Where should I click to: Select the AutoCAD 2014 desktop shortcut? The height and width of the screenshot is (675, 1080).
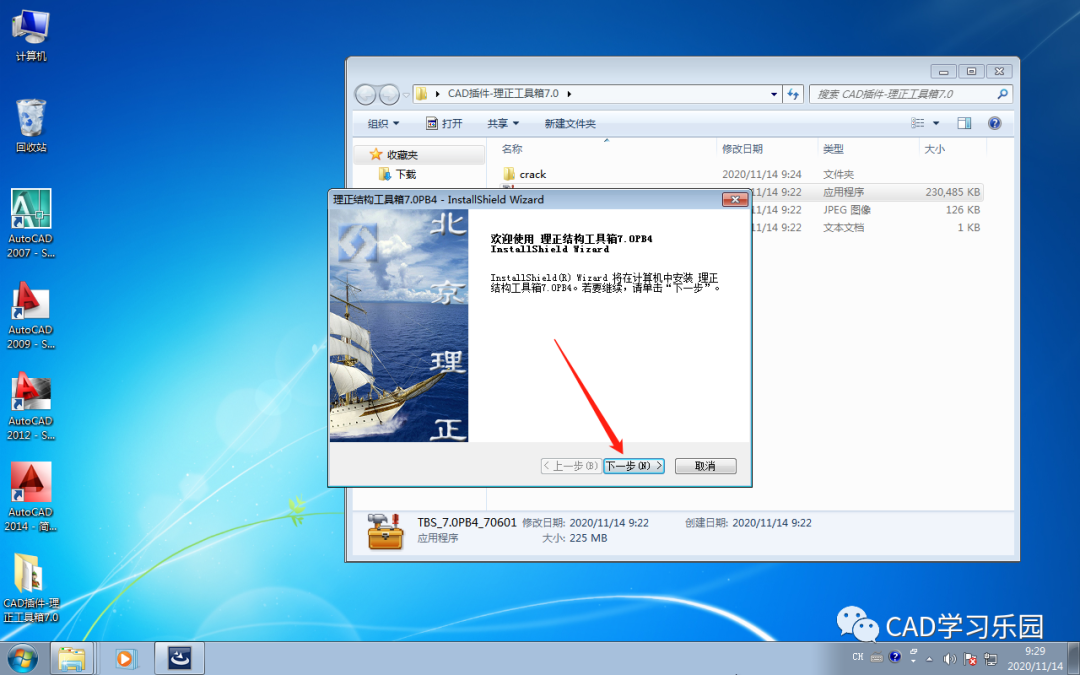[x=31, y=497]
